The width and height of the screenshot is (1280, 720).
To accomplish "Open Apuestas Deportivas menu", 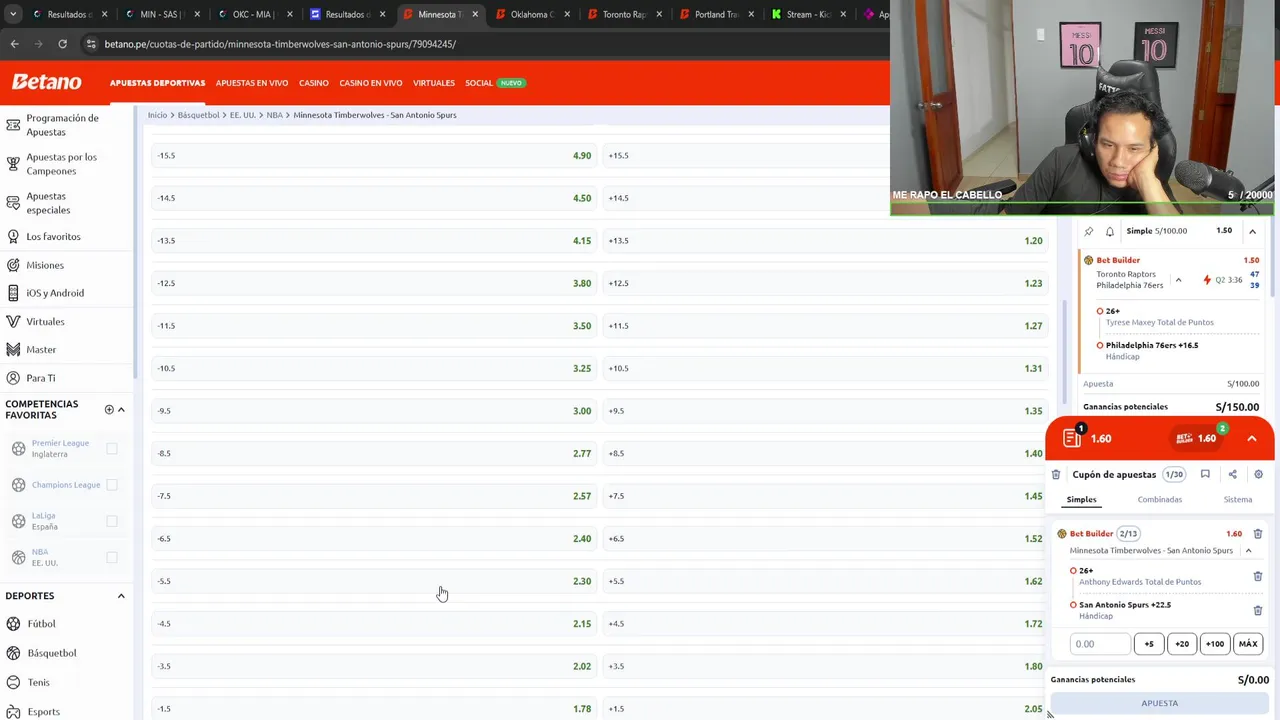I will [157, 83].
